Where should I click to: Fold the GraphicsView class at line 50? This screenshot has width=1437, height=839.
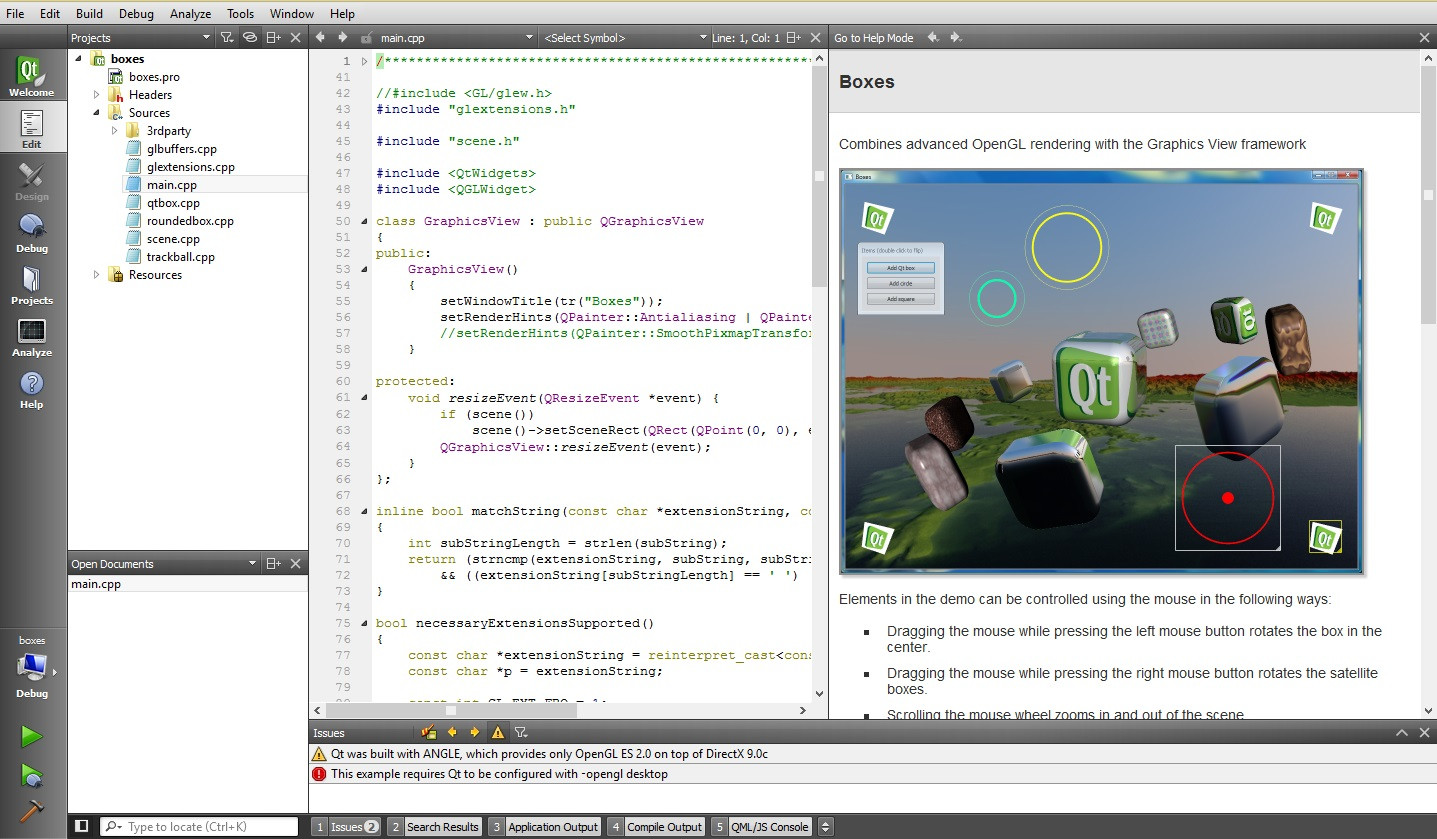365,221
